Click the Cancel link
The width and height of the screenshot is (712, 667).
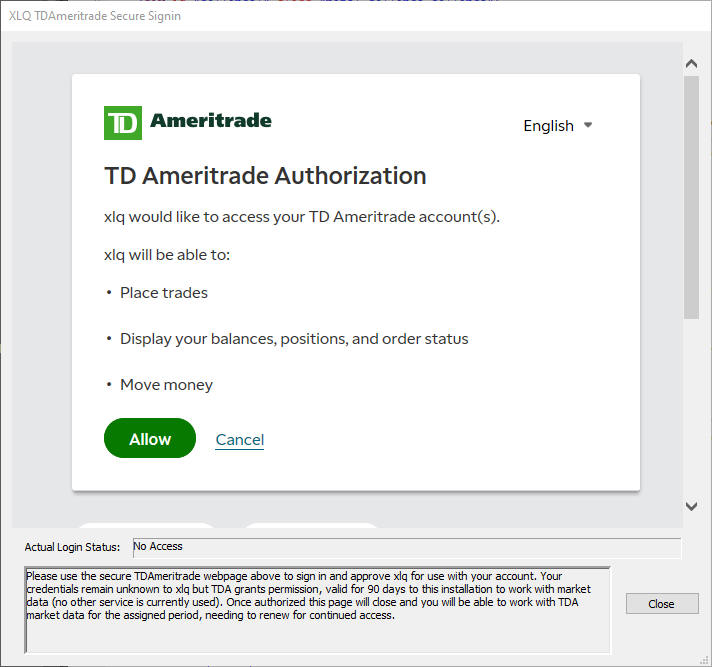pyautogui.click(x=240, y=440)
